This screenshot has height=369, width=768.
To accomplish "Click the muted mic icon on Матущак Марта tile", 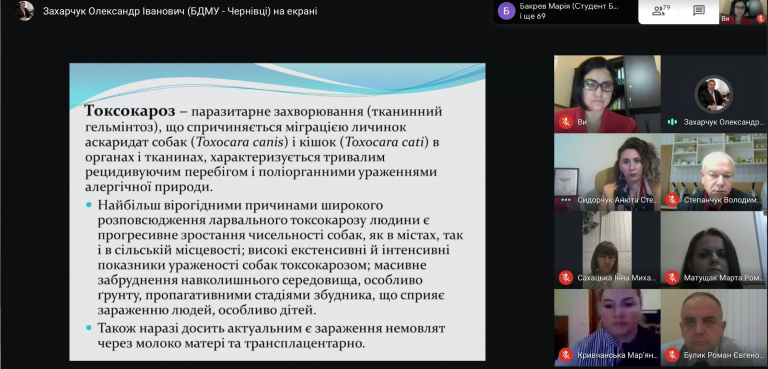I will point(672,278).
